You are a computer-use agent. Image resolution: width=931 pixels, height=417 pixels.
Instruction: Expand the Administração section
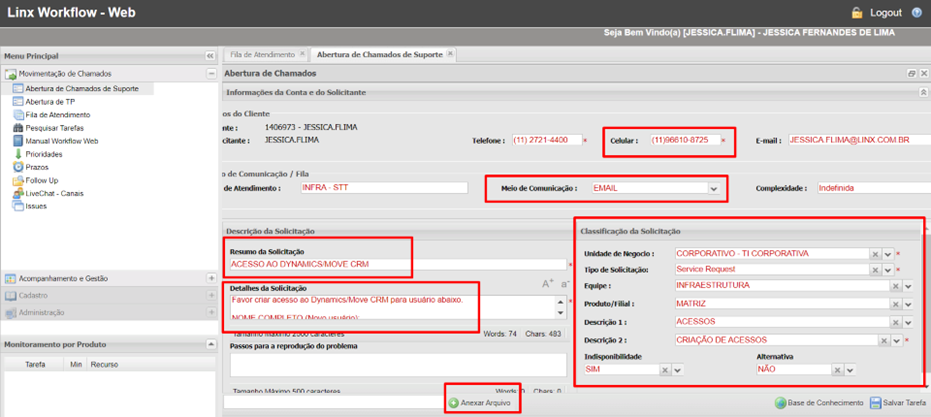211,312
